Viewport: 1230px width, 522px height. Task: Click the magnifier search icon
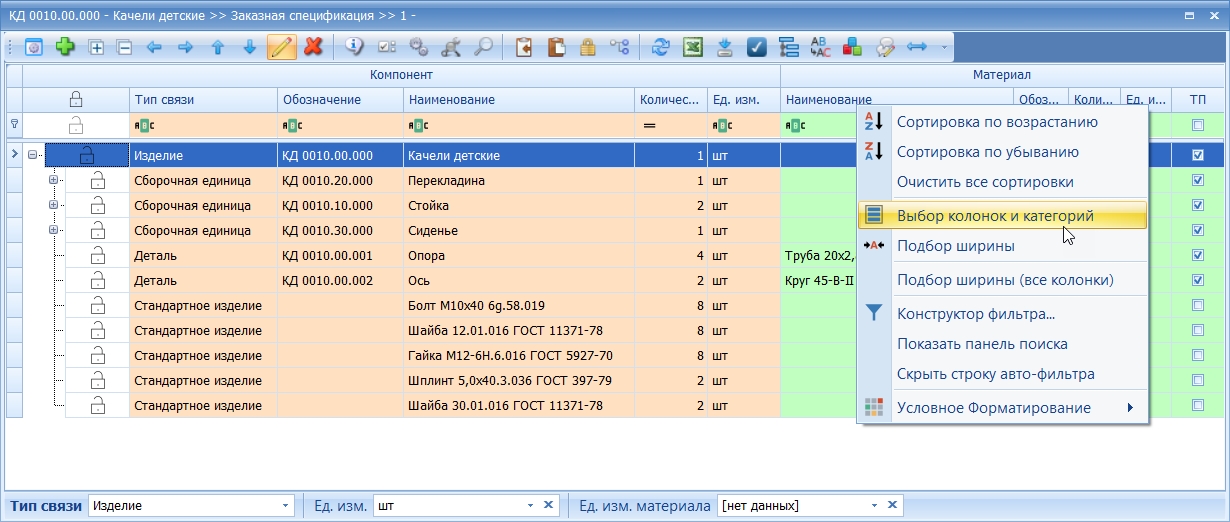click(483, 47)
